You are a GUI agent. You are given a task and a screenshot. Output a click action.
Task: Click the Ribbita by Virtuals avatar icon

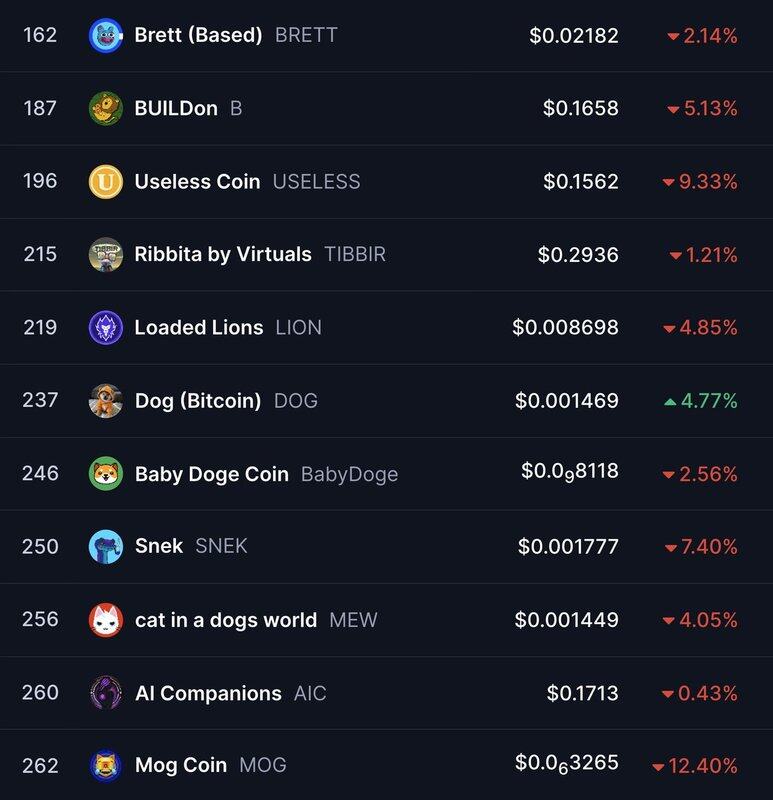pyautogui.click(x=106, y=254)
